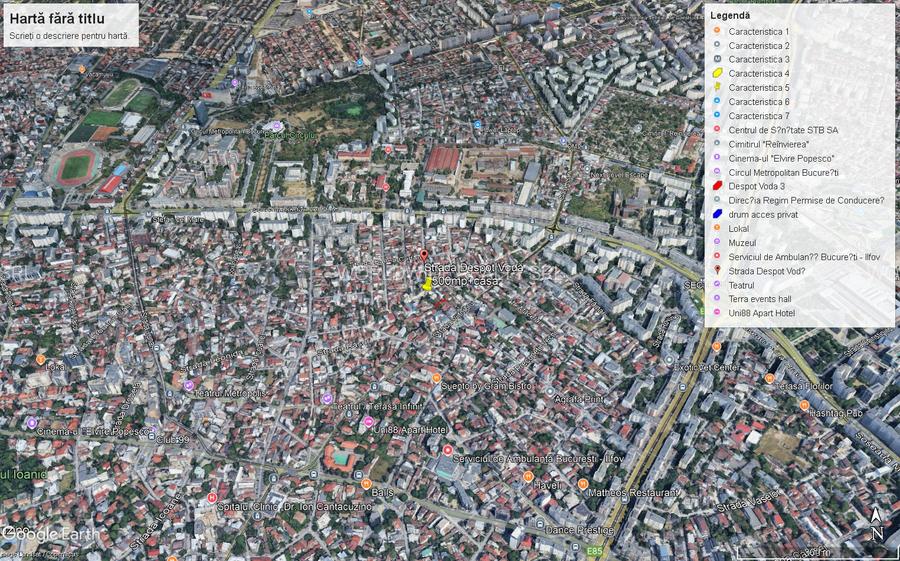Screen dimensions: 900x561
Task: Click the Cinema-ul Elvire Popesco marker
Action: 32,423
